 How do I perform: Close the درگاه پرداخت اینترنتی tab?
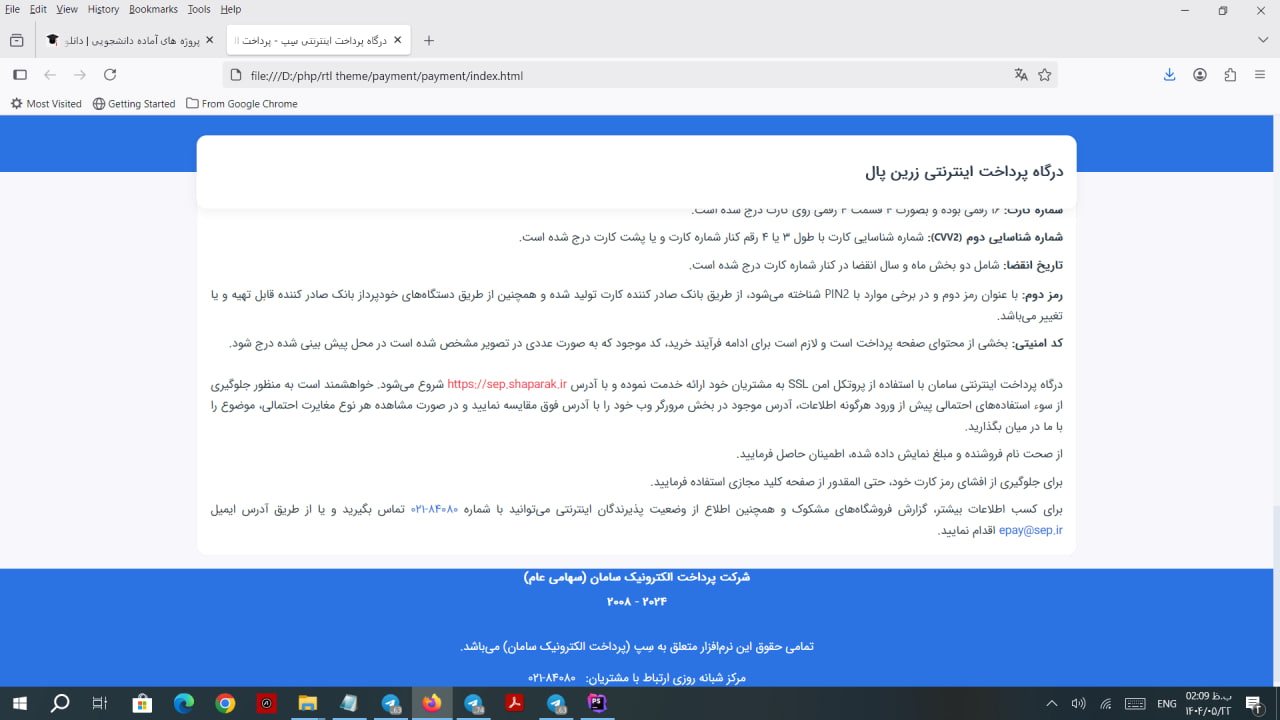pos(397,40)
